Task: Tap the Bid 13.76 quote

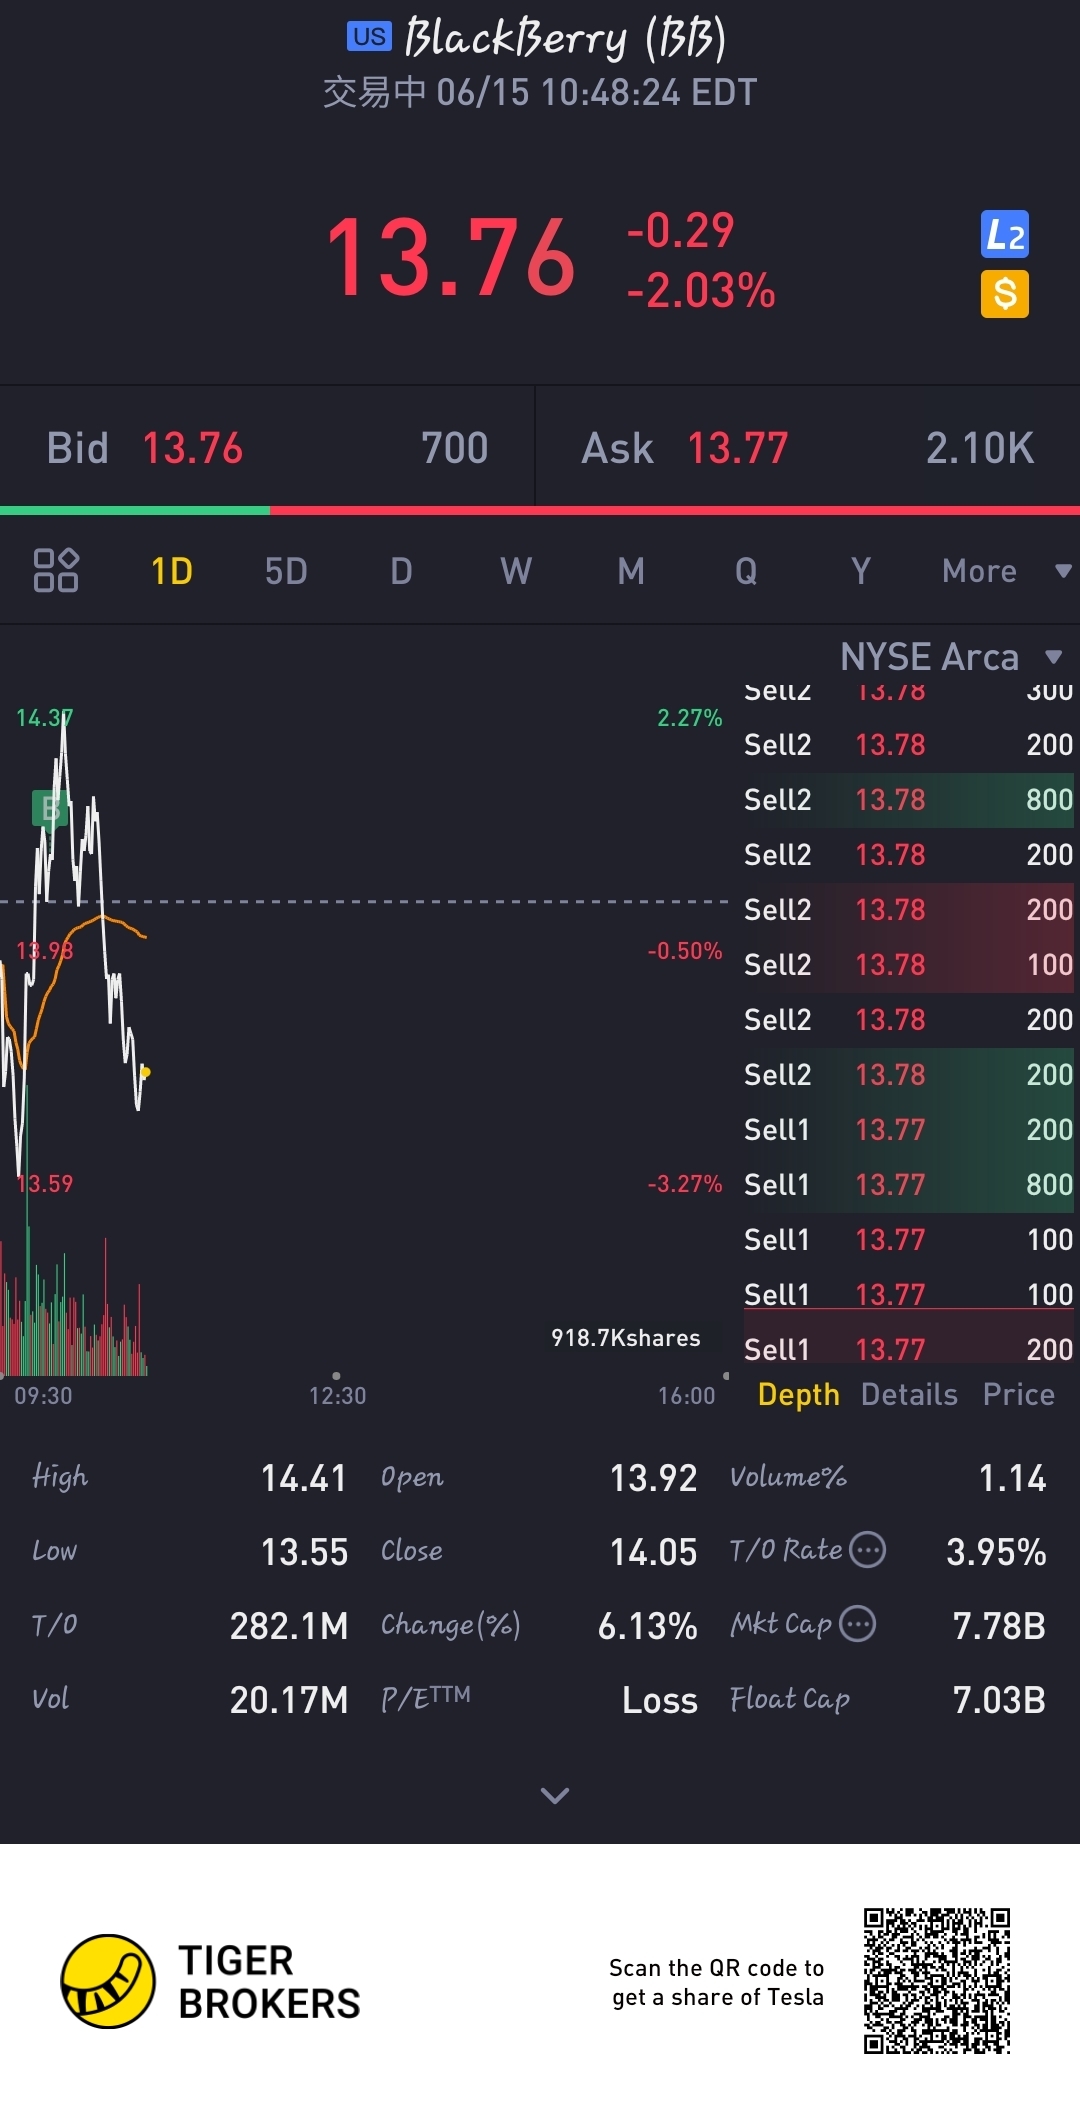Action: (x=267, y=448)
